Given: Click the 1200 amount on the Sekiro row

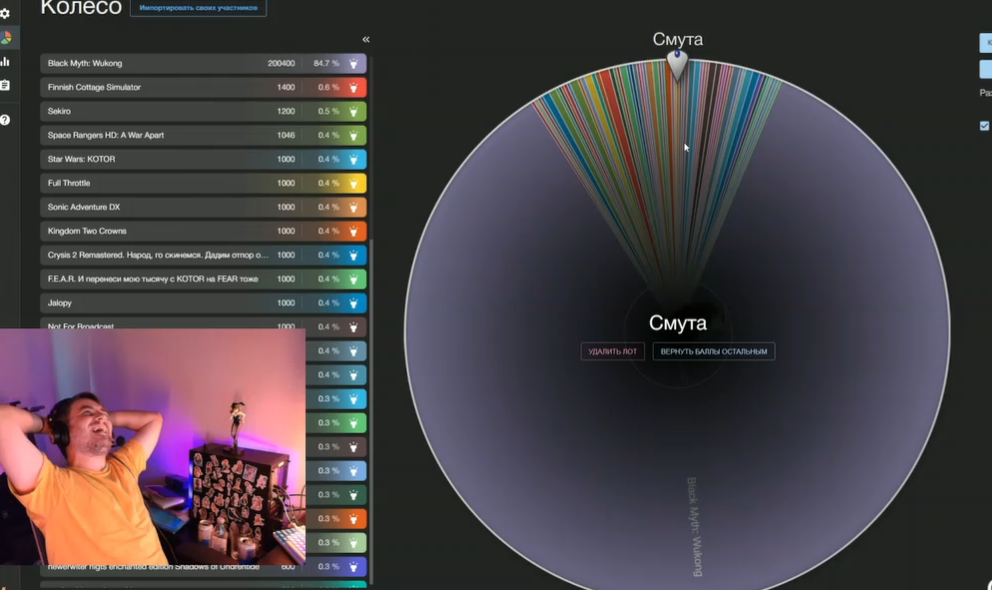Looking at the screenshot, I should pos(286,111).
